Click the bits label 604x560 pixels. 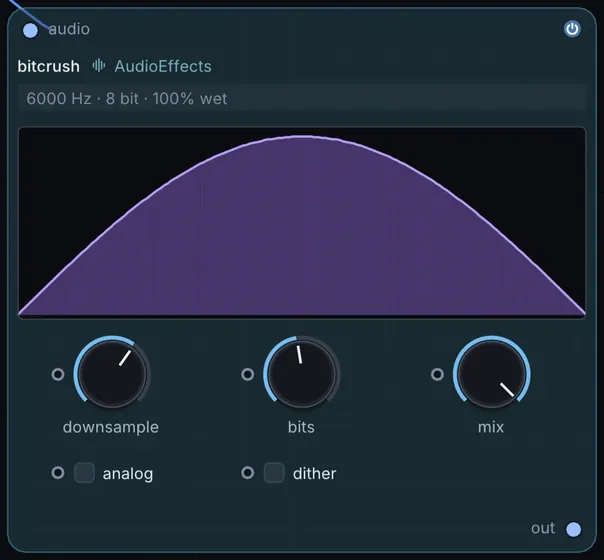pyautogui.click(x=301, y=427)
